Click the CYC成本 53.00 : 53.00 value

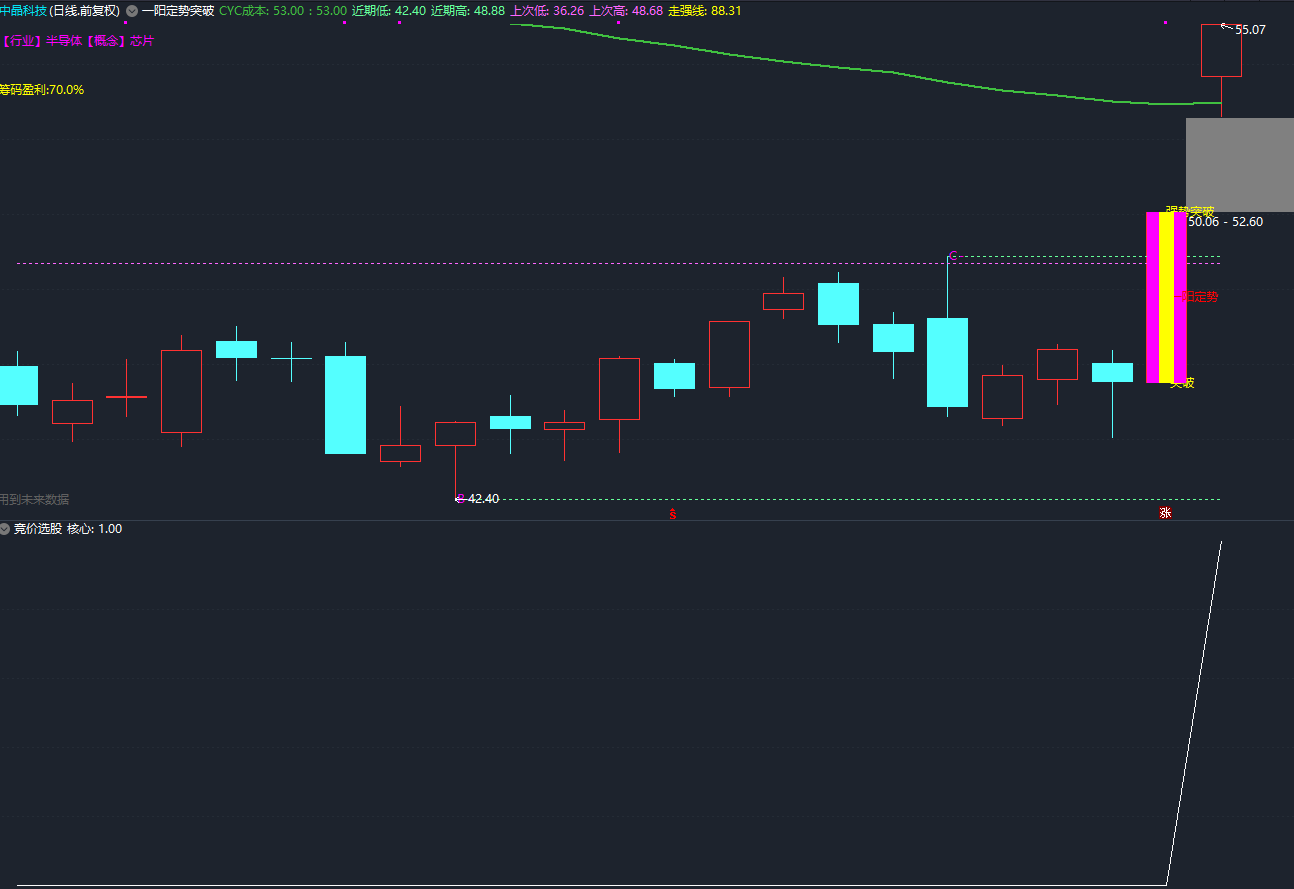pos(283,11)
